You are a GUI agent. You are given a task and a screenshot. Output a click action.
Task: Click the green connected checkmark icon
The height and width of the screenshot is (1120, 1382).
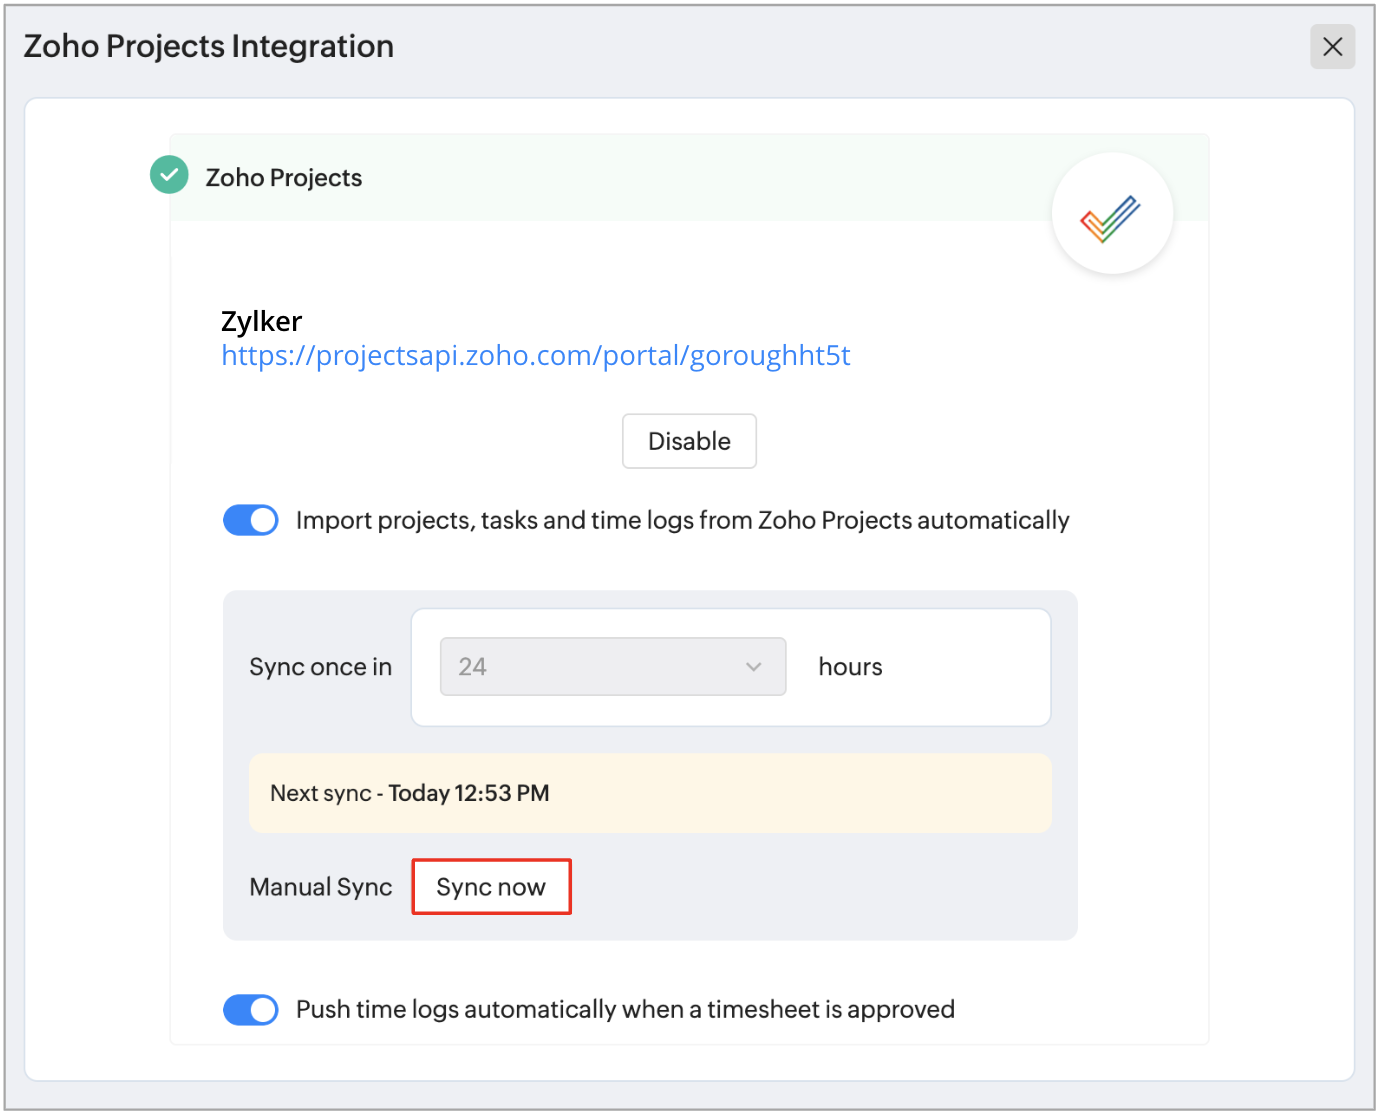click(169, 175)
